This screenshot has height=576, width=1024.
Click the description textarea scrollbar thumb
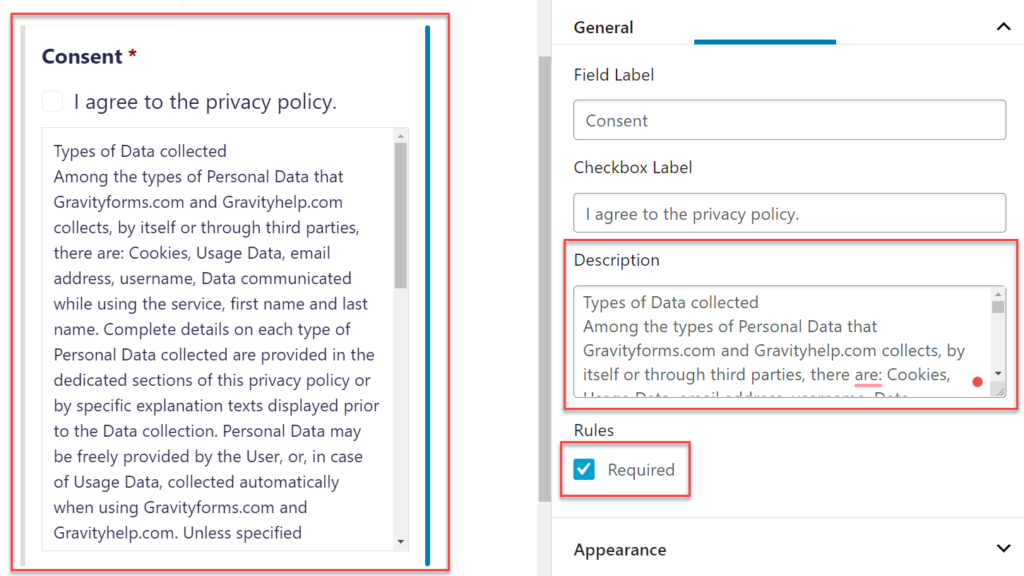point(998,307)
